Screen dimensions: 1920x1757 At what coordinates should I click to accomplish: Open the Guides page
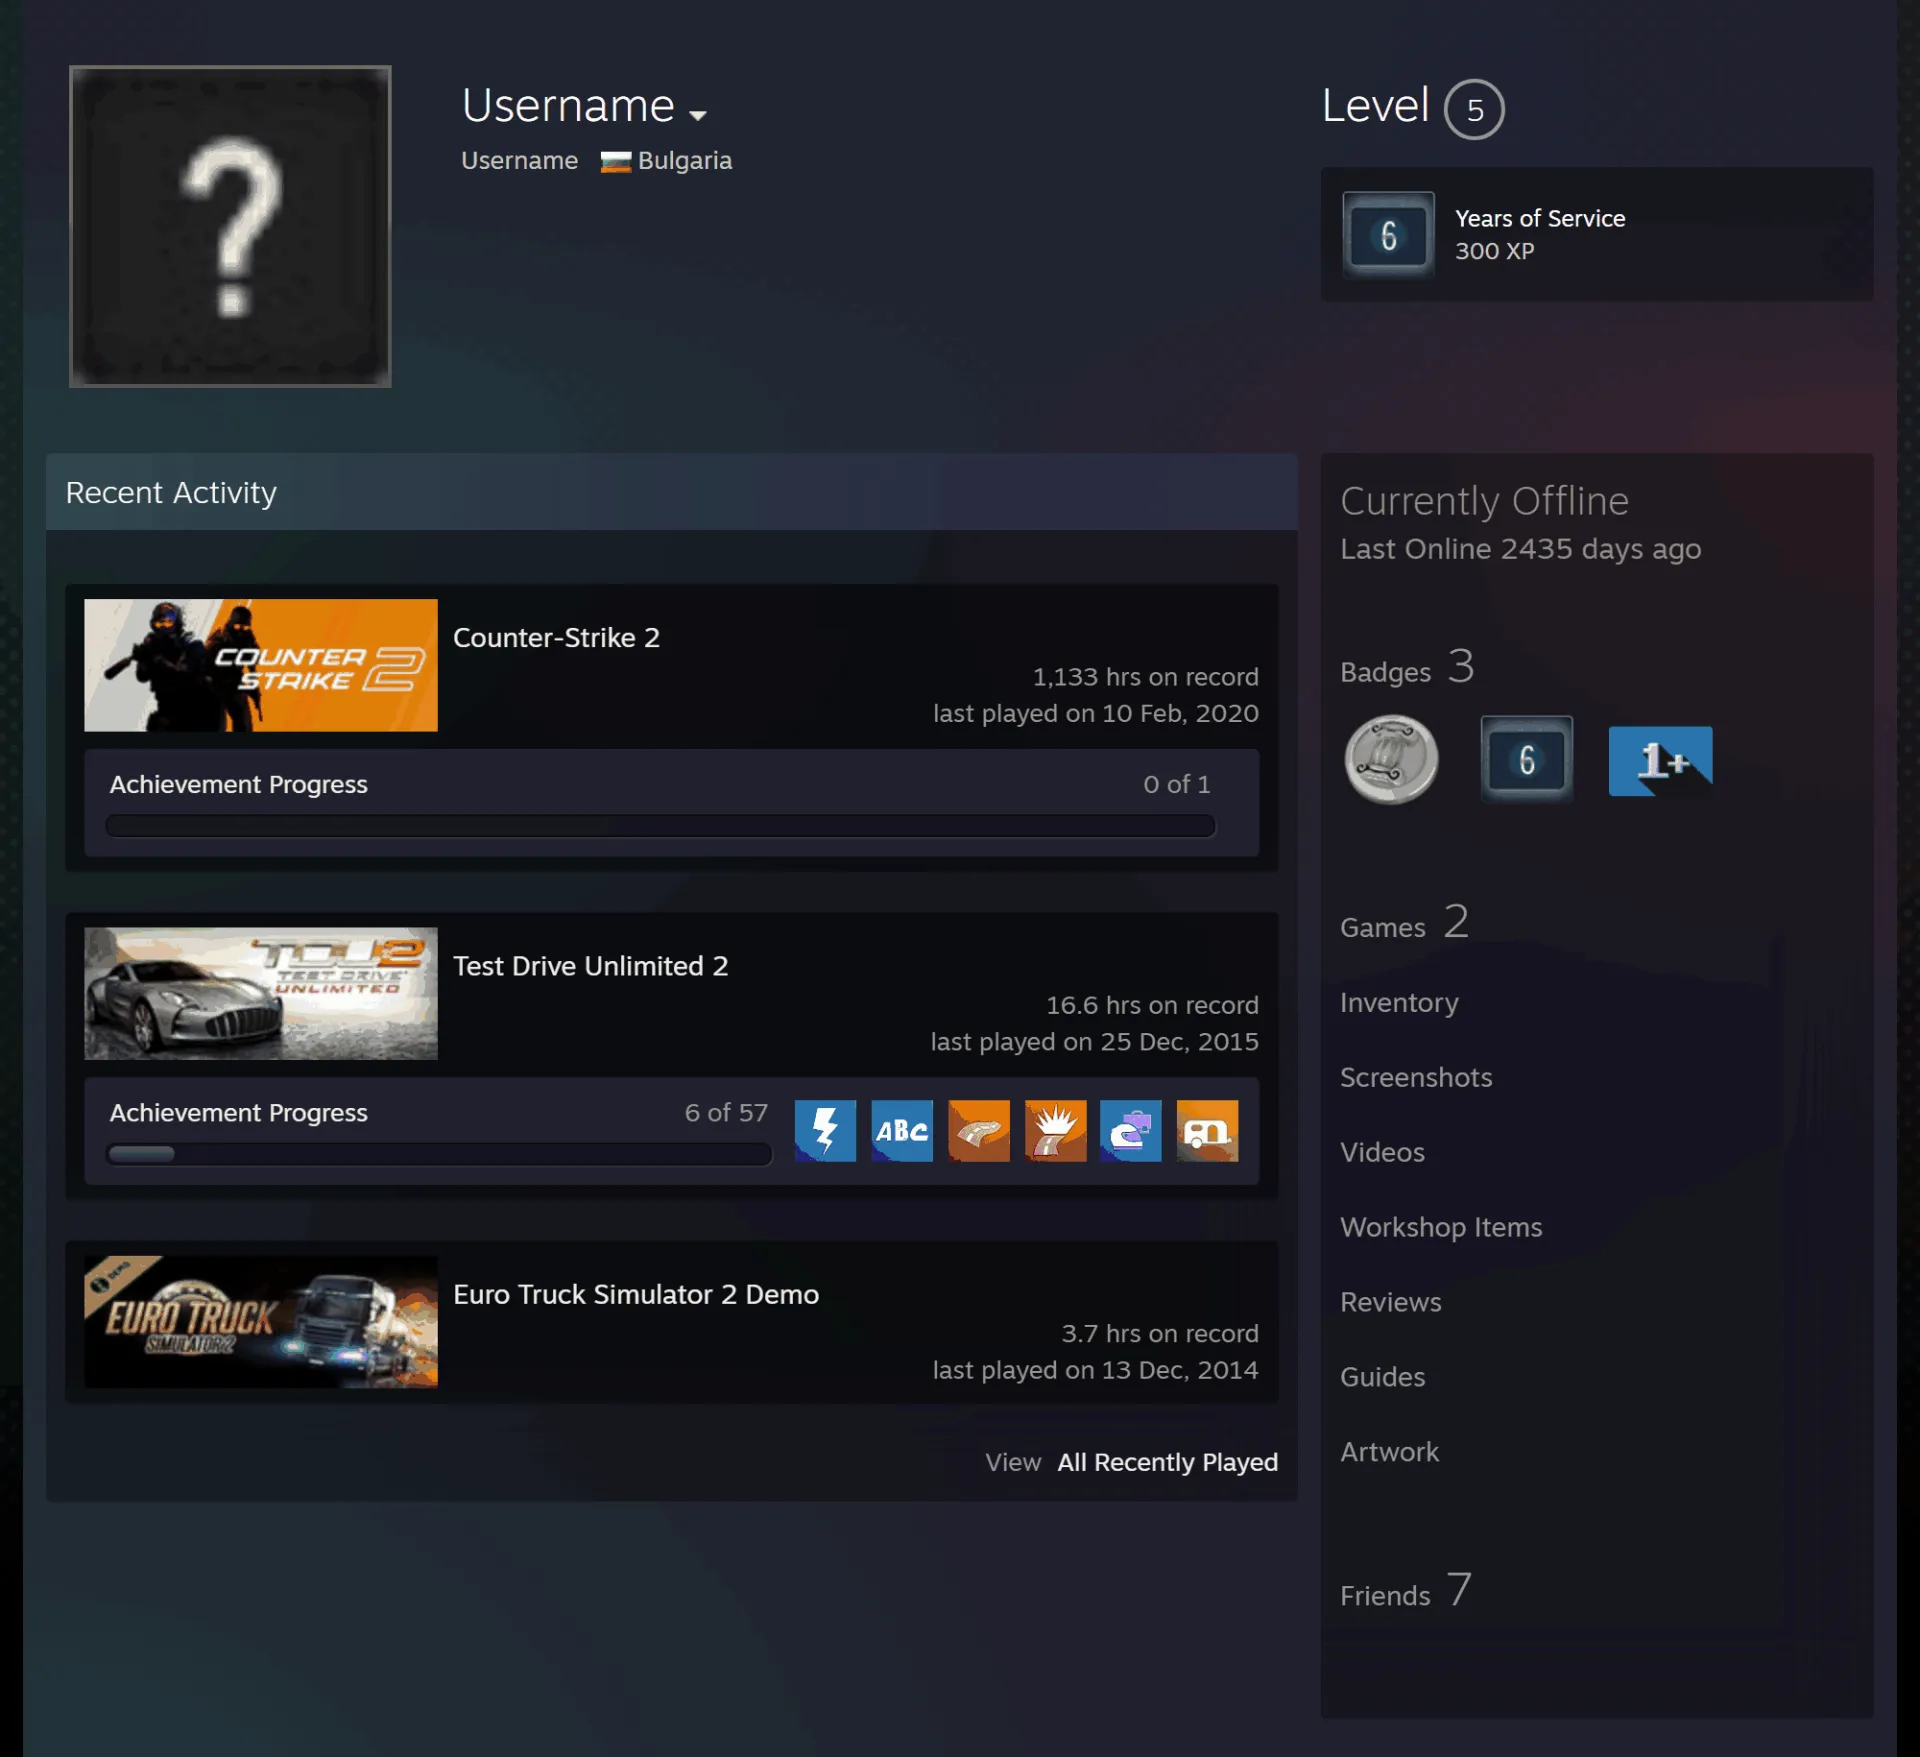tap(1382, 1377)
